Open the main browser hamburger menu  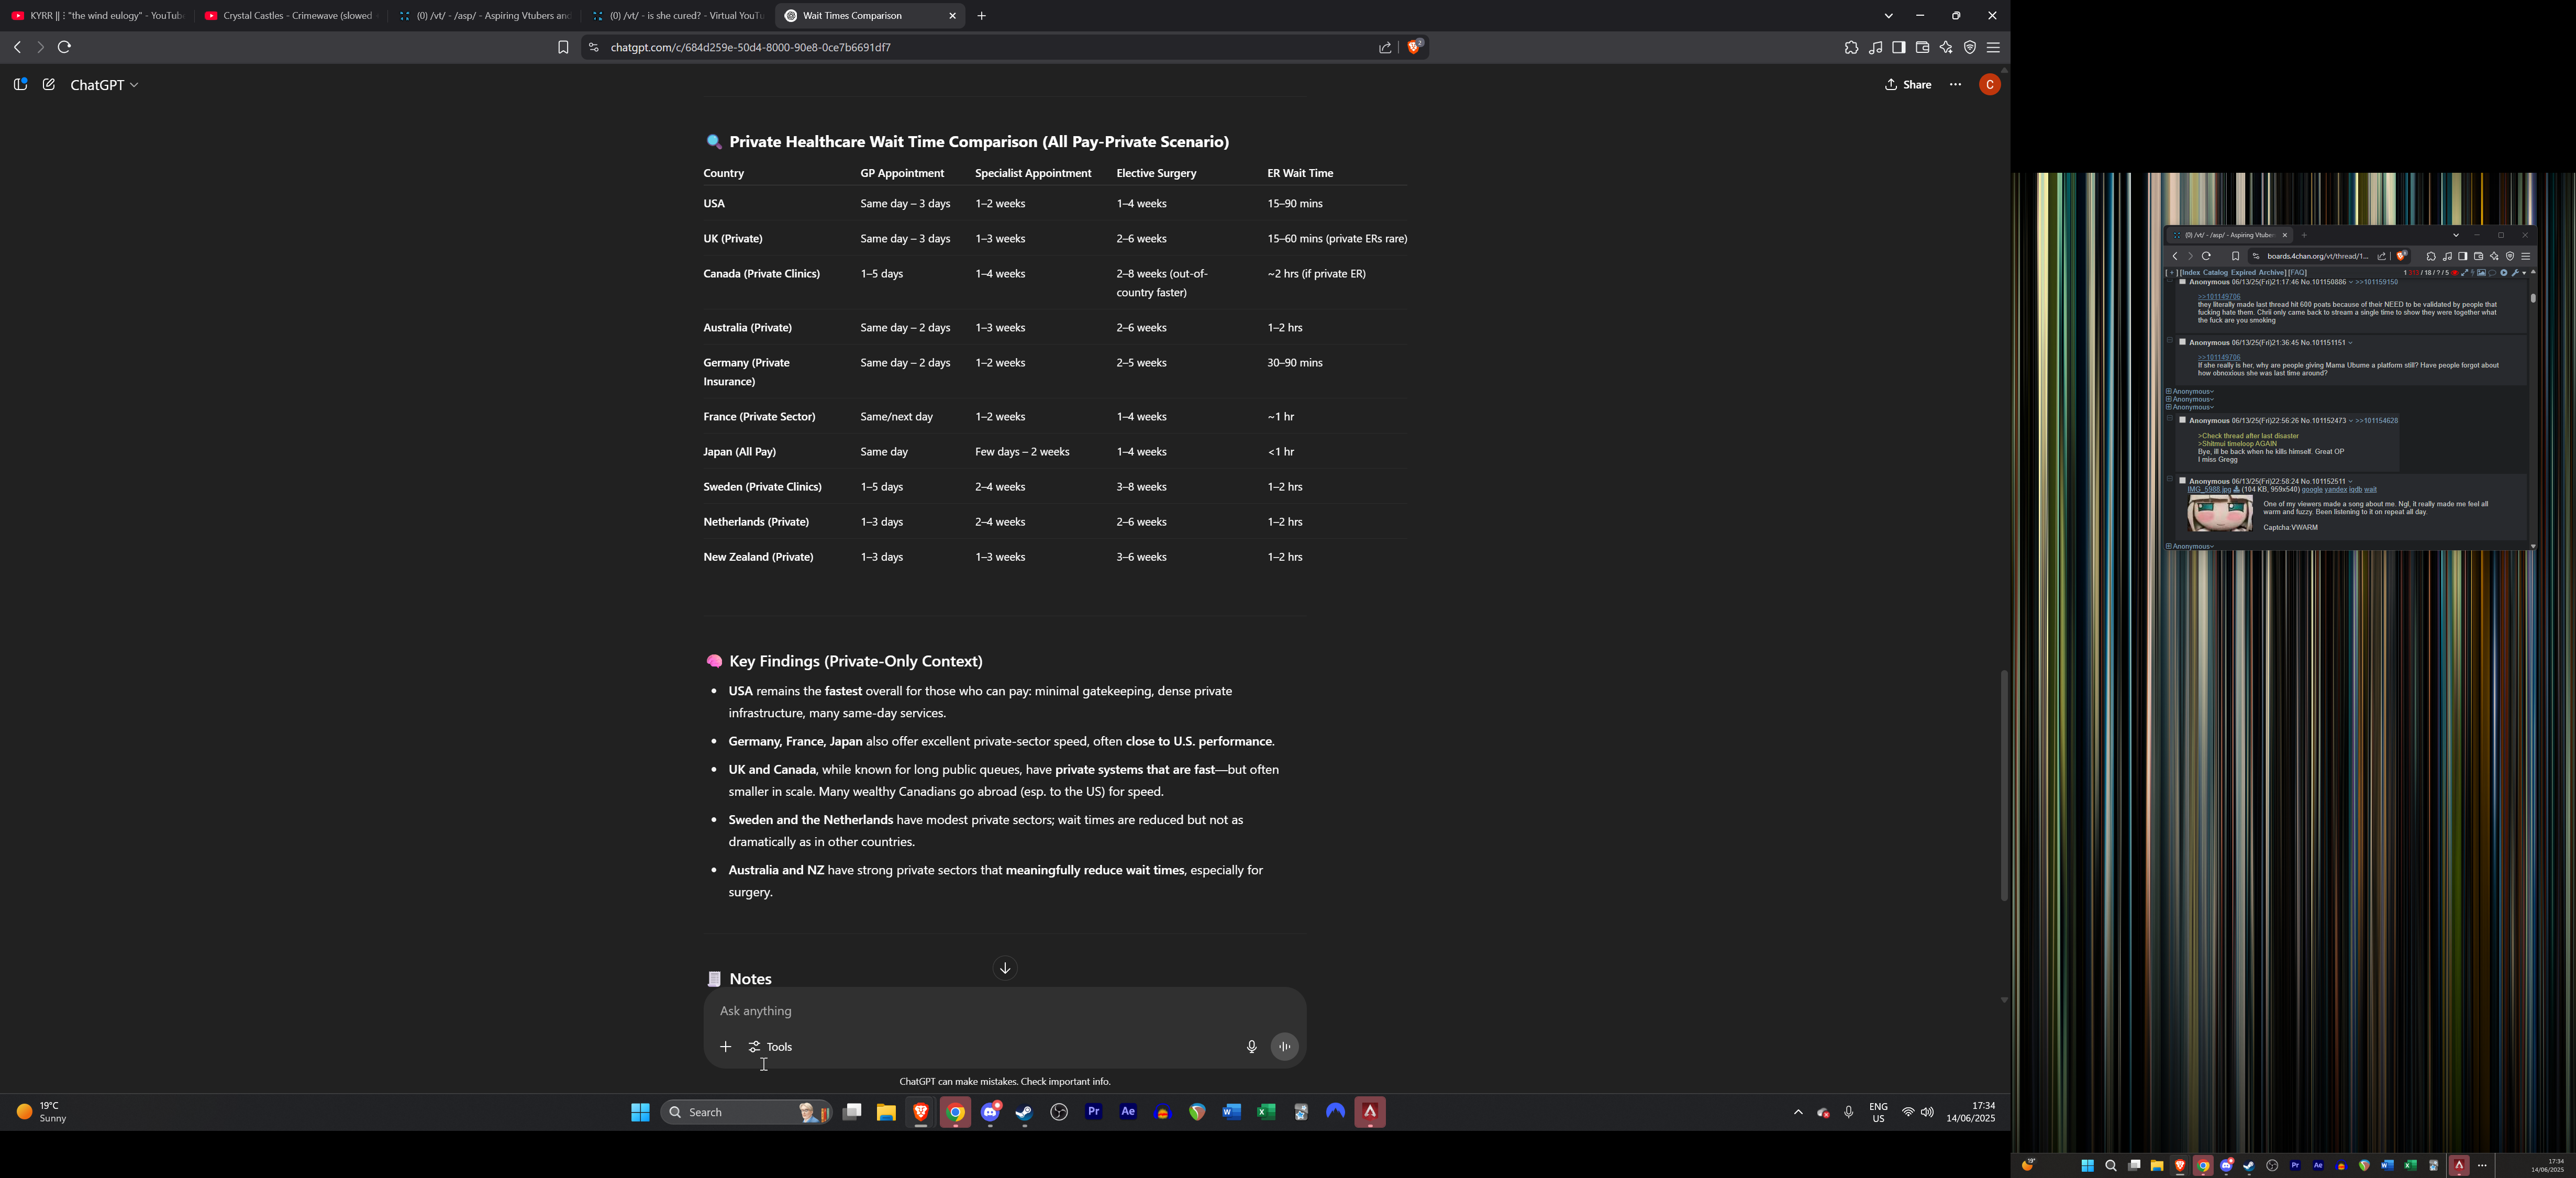click(1994, 47)
